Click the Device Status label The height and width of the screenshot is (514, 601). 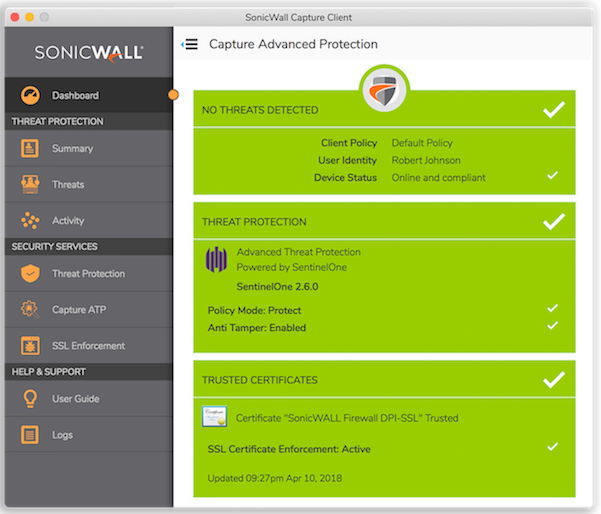coord(346,177)
